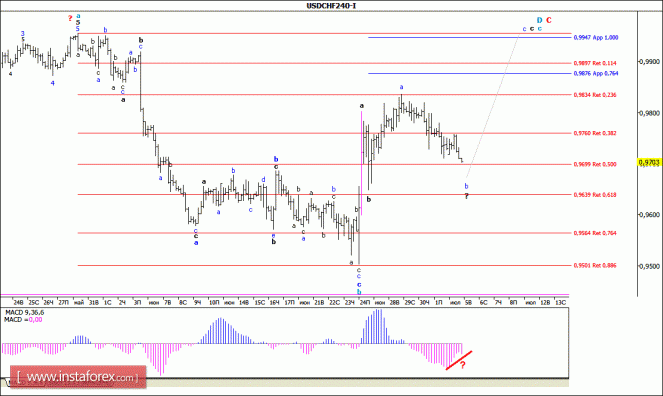Click the 24B date on the time axis
The height and width of the screenshot is (396, 663).
18,303
